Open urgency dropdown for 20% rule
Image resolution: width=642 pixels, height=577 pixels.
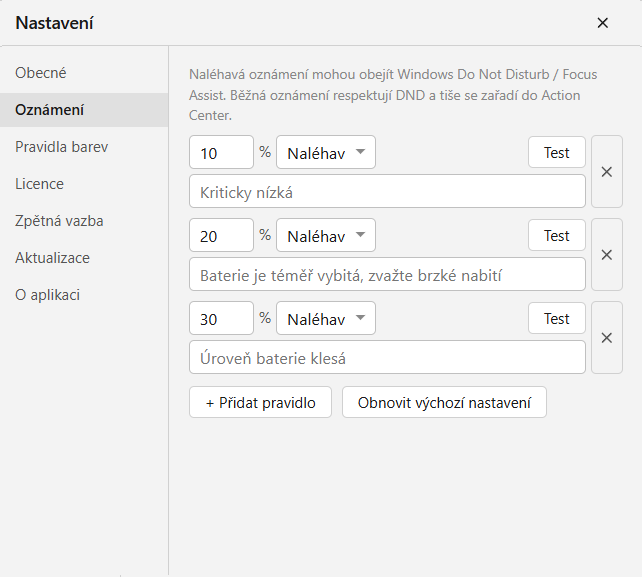[x=326, y=235]
